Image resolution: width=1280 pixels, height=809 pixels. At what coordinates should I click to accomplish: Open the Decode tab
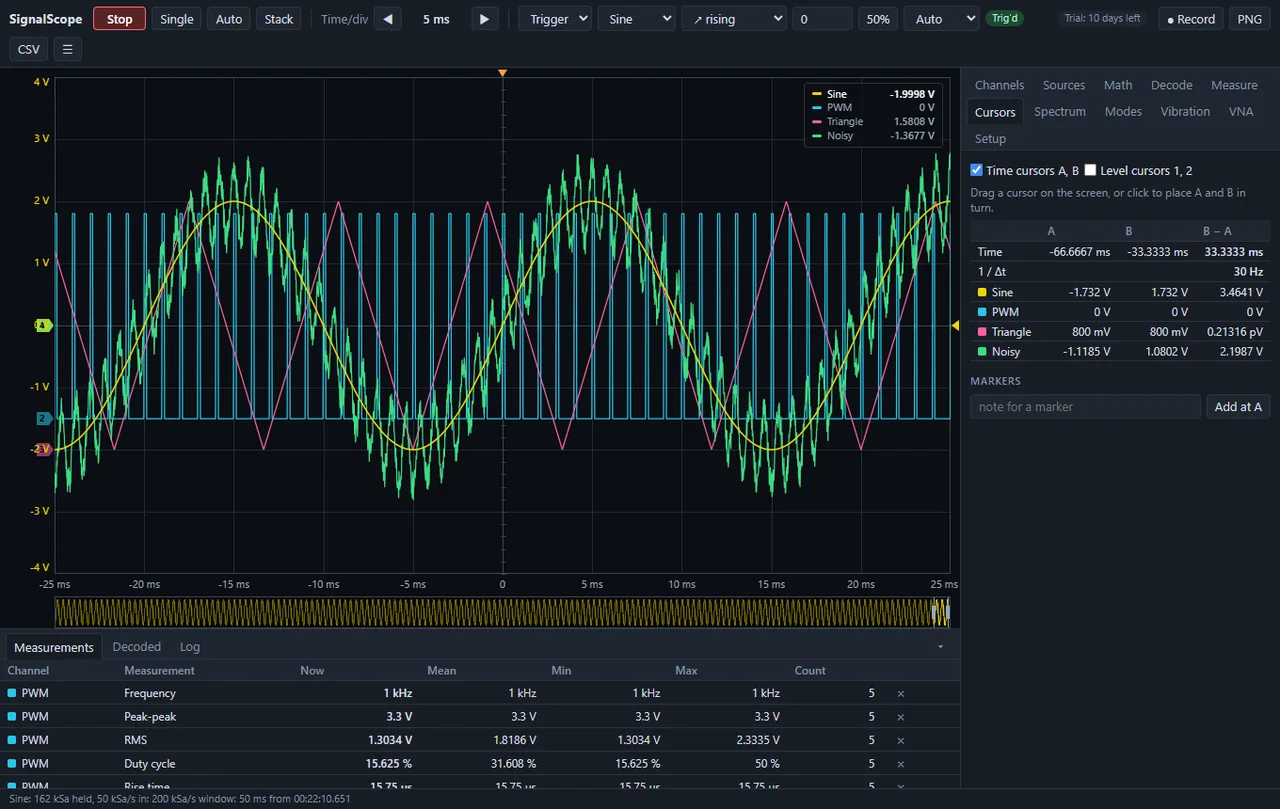(1171, 85)
